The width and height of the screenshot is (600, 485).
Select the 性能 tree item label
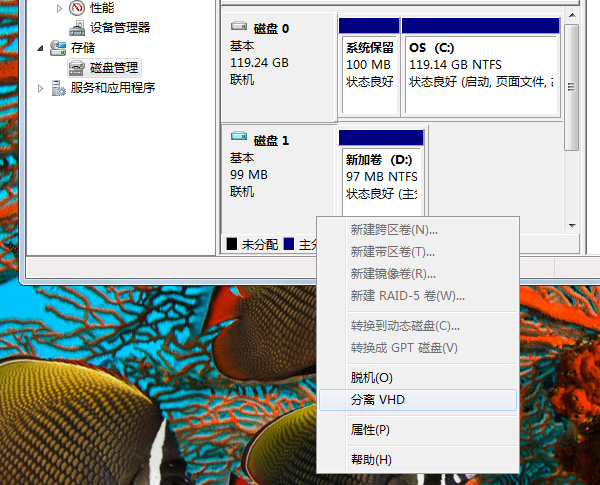pos(102,8)
